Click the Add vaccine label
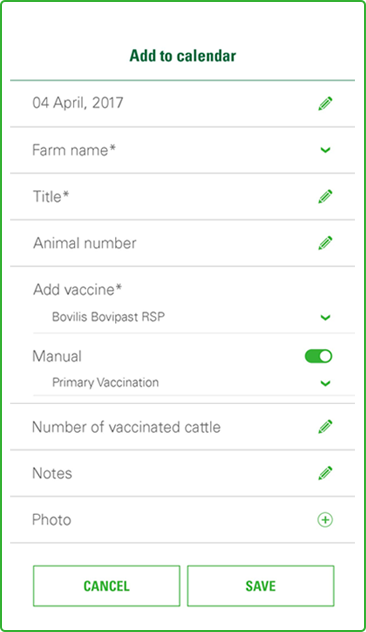The image size is (366, 632). click(x=77, y=289)
